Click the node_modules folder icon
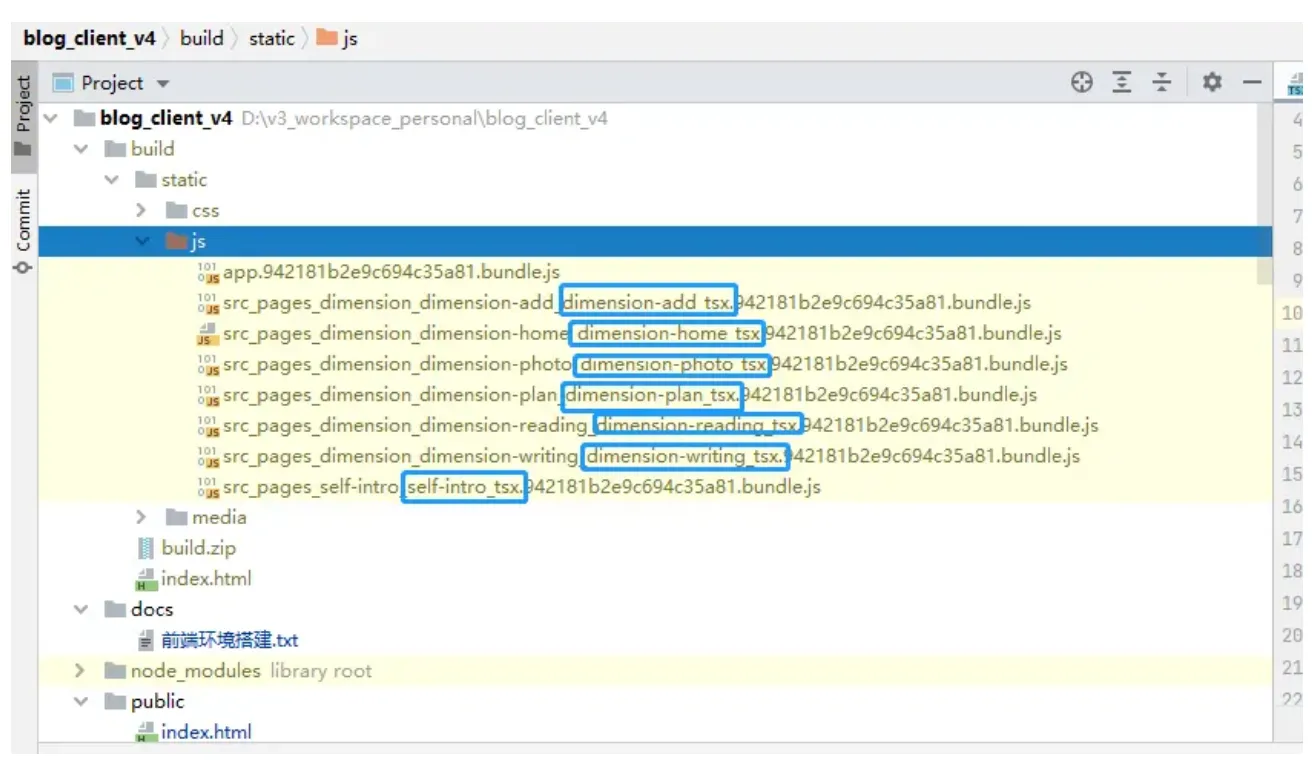This screenshot has width=1312, height=764. click(115, 671)
